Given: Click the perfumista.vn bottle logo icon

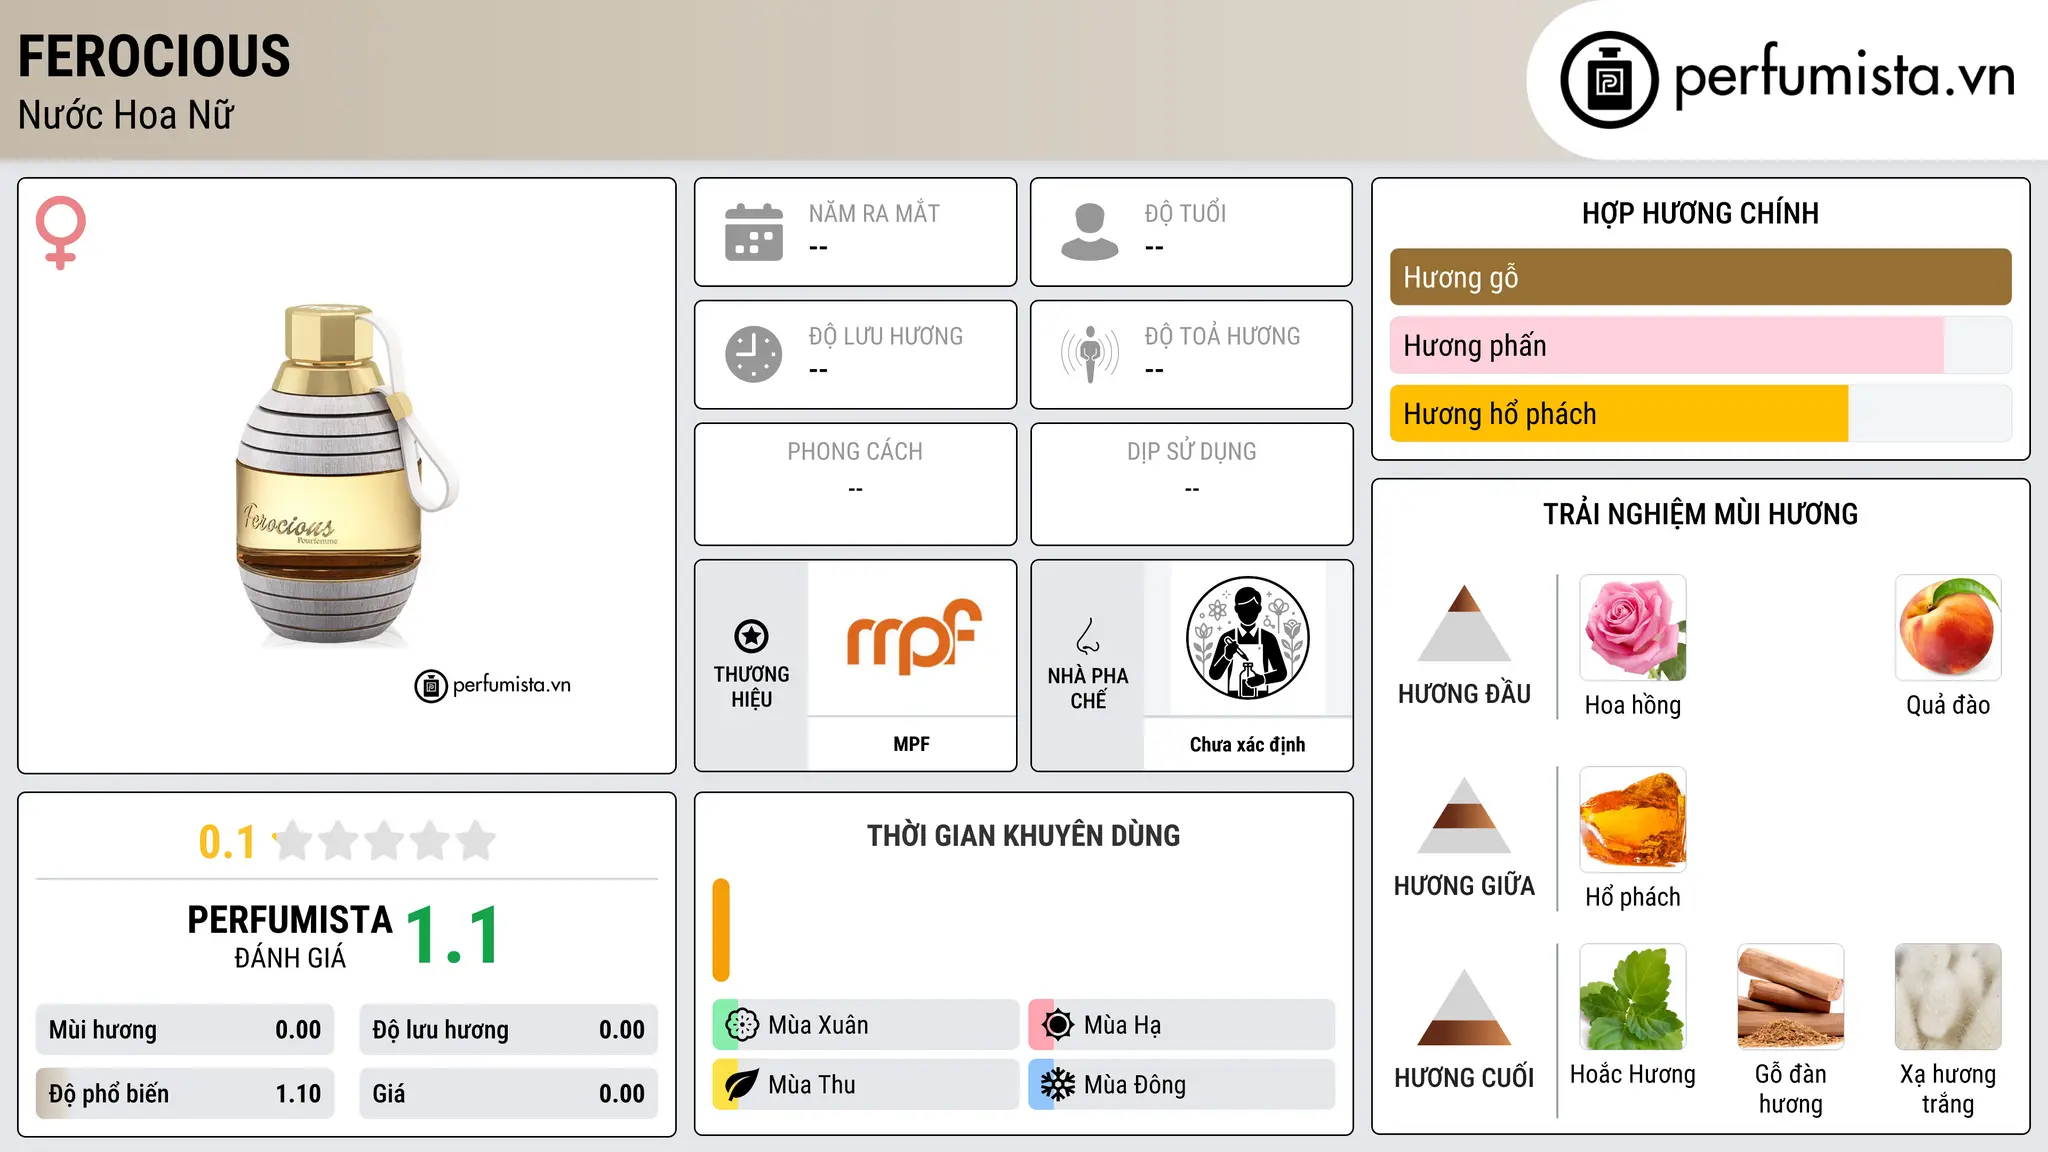Looking at the screenshot, I should tap(1609, 80).
